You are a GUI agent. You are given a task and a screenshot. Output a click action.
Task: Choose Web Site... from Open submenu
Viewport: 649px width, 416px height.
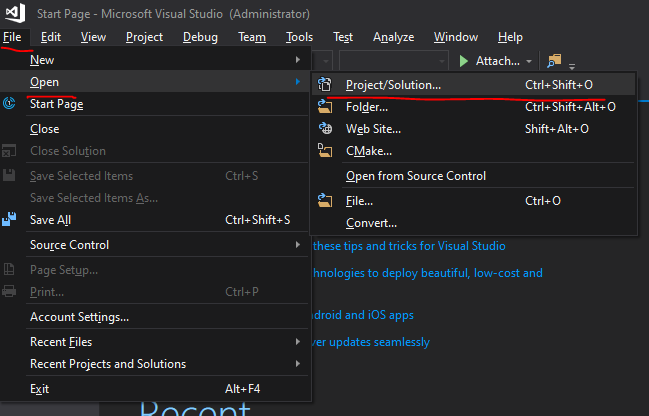473,129
